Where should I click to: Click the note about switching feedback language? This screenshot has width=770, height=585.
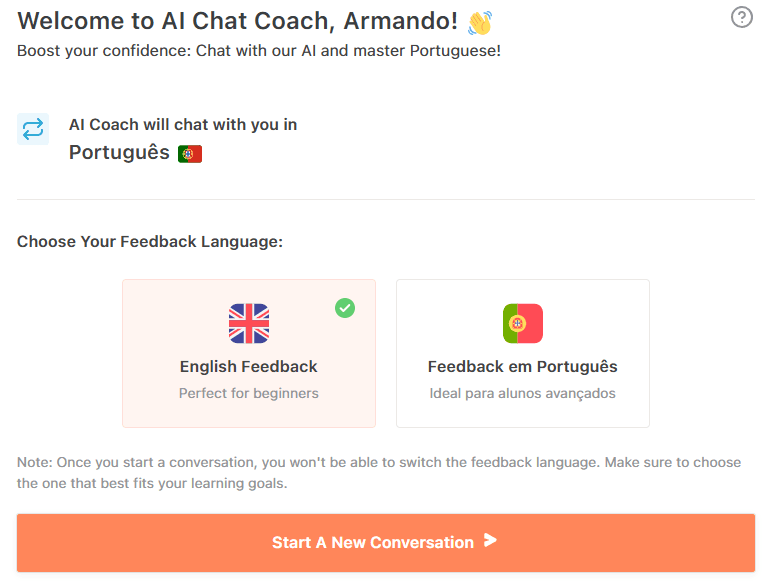click(379, 472)
